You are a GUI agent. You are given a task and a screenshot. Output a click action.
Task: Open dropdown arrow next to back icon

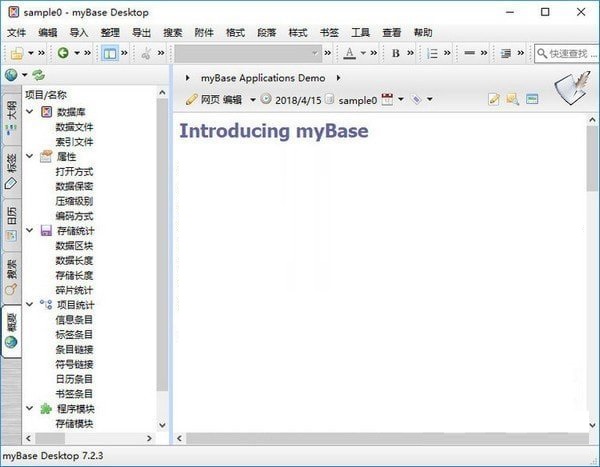pyautogui.click(x=77, y=53)
